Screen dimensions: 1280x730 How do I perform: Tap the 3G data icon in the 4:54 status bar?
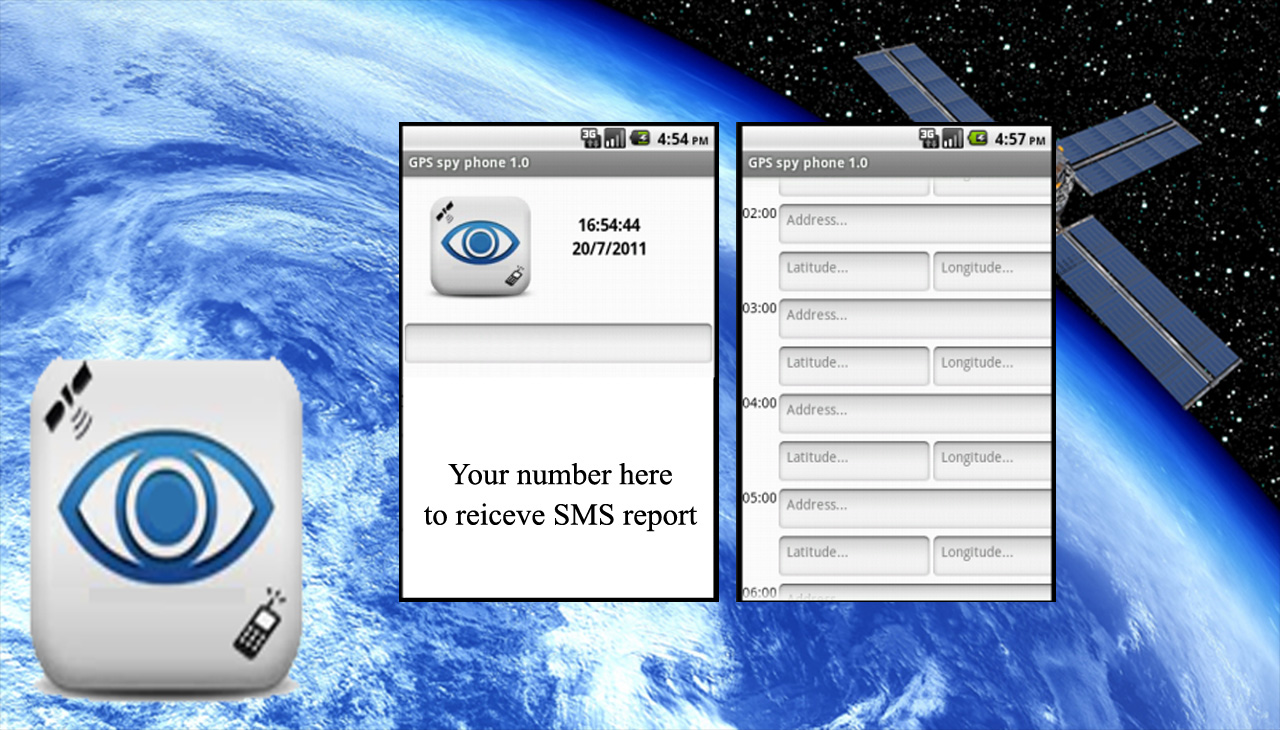(590, 138)
